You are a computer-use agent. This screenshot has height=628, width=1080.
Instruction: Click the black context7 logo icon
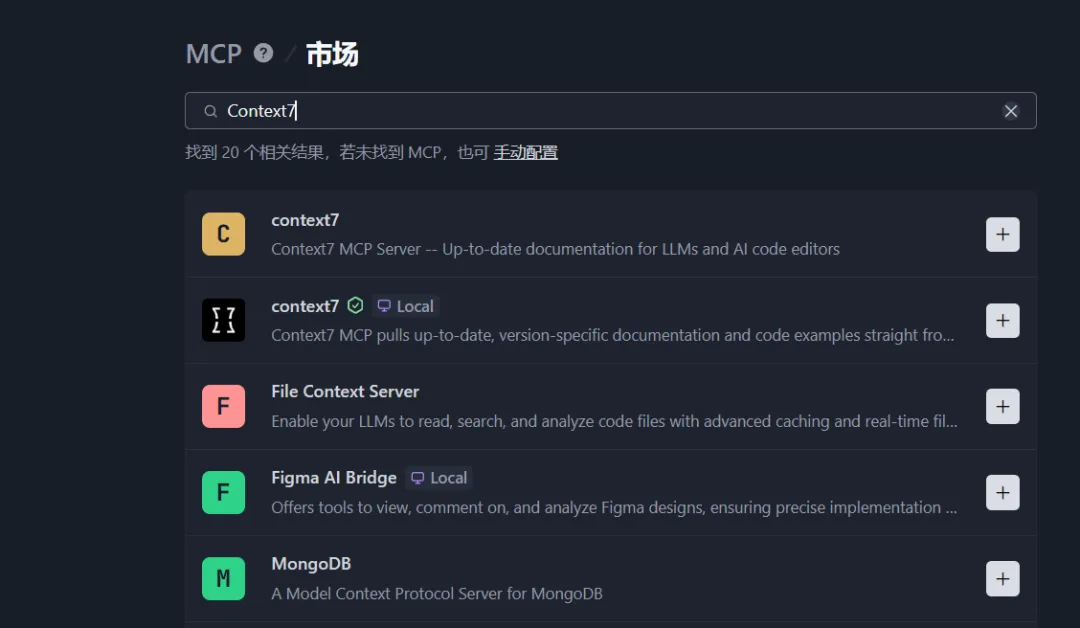(x=223, y=321)
